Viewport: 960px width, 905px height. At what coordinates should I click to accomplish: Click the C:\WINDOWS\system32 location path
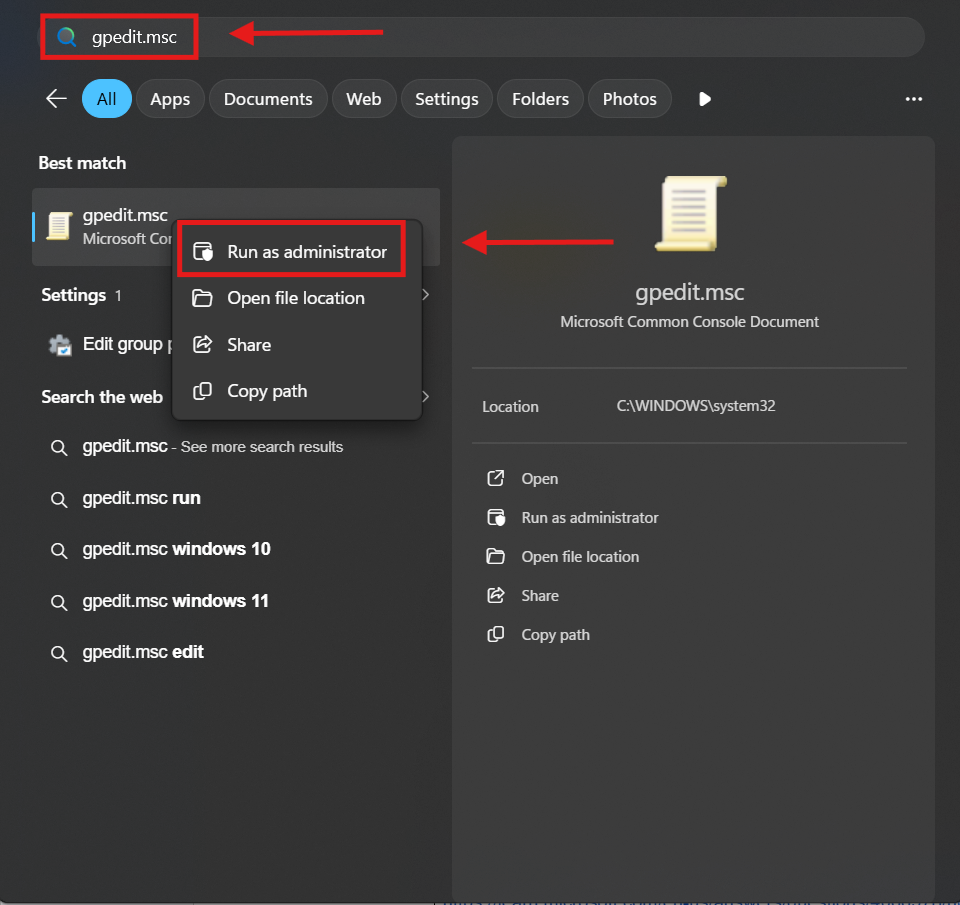point(696,406)
